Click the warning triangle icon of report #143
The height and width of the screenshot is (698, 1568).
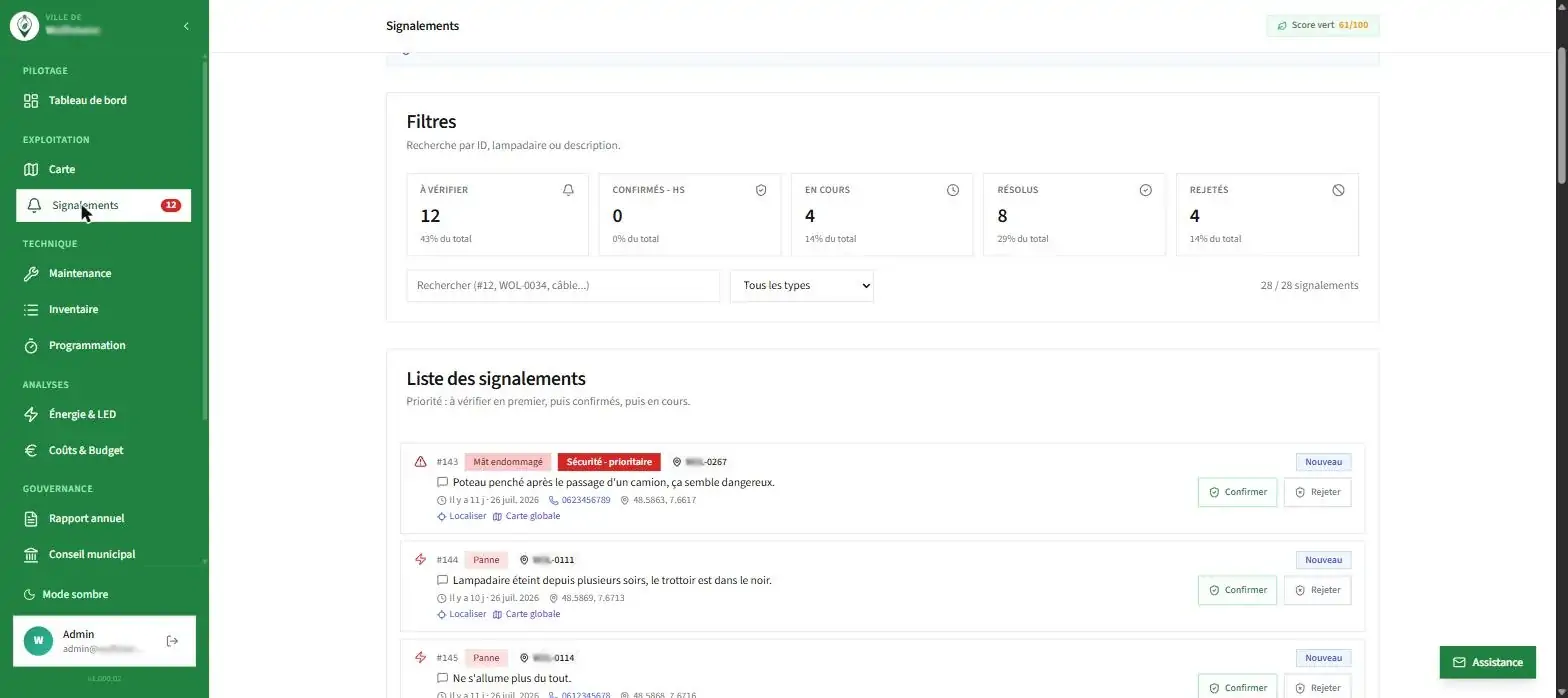420,462
